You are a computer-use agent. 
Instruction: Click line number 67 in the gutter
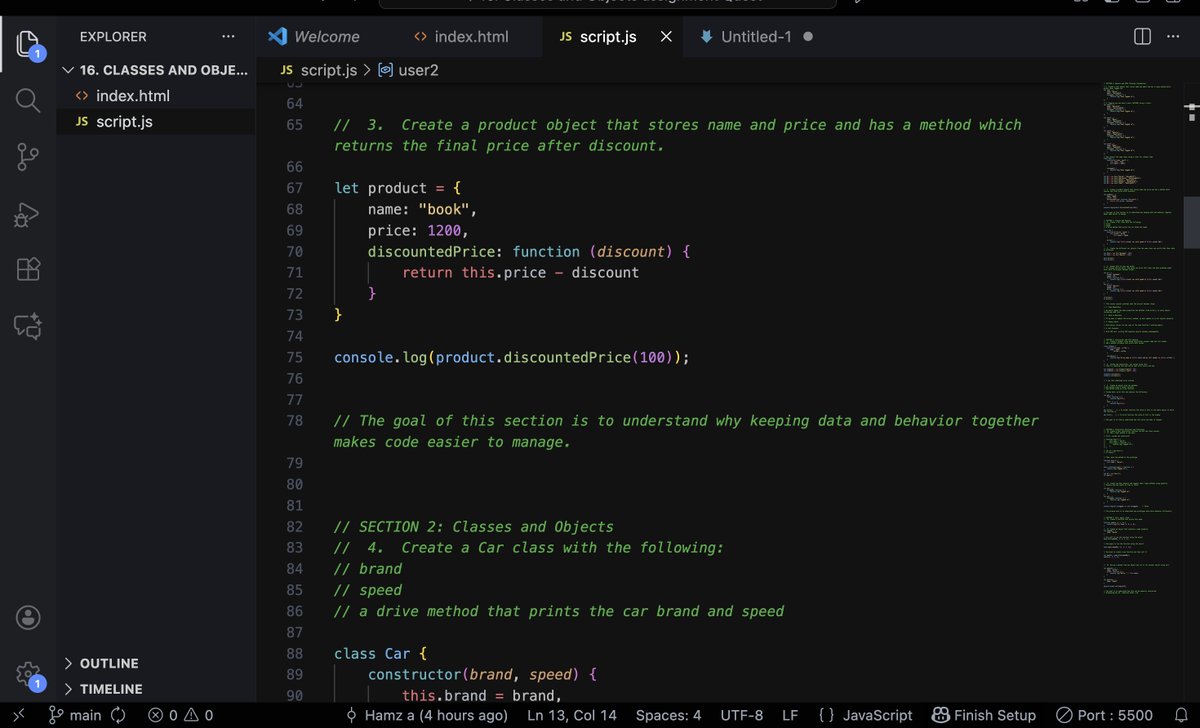coord(294,188)
